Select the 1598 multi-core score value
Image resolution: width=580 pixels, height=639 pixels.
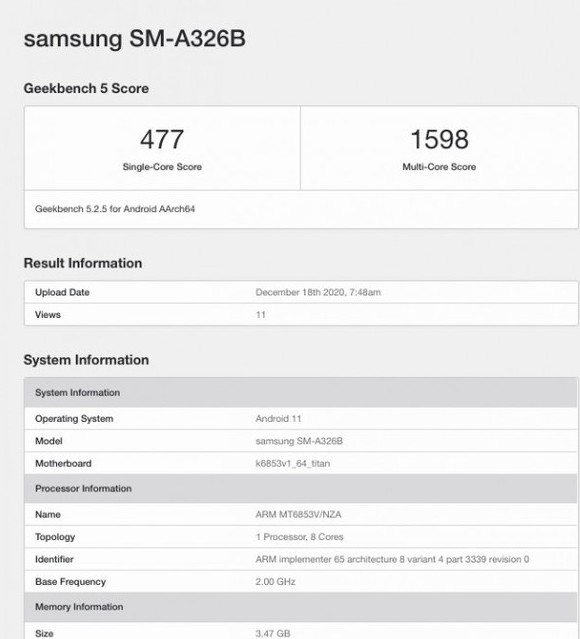[439, 139]
